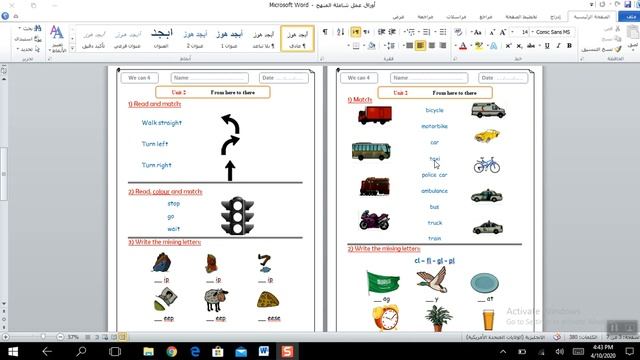Toggle Underline formatting button
This screenshot has height=360, width=640.
pyautogui.click(x=547, y=46)
